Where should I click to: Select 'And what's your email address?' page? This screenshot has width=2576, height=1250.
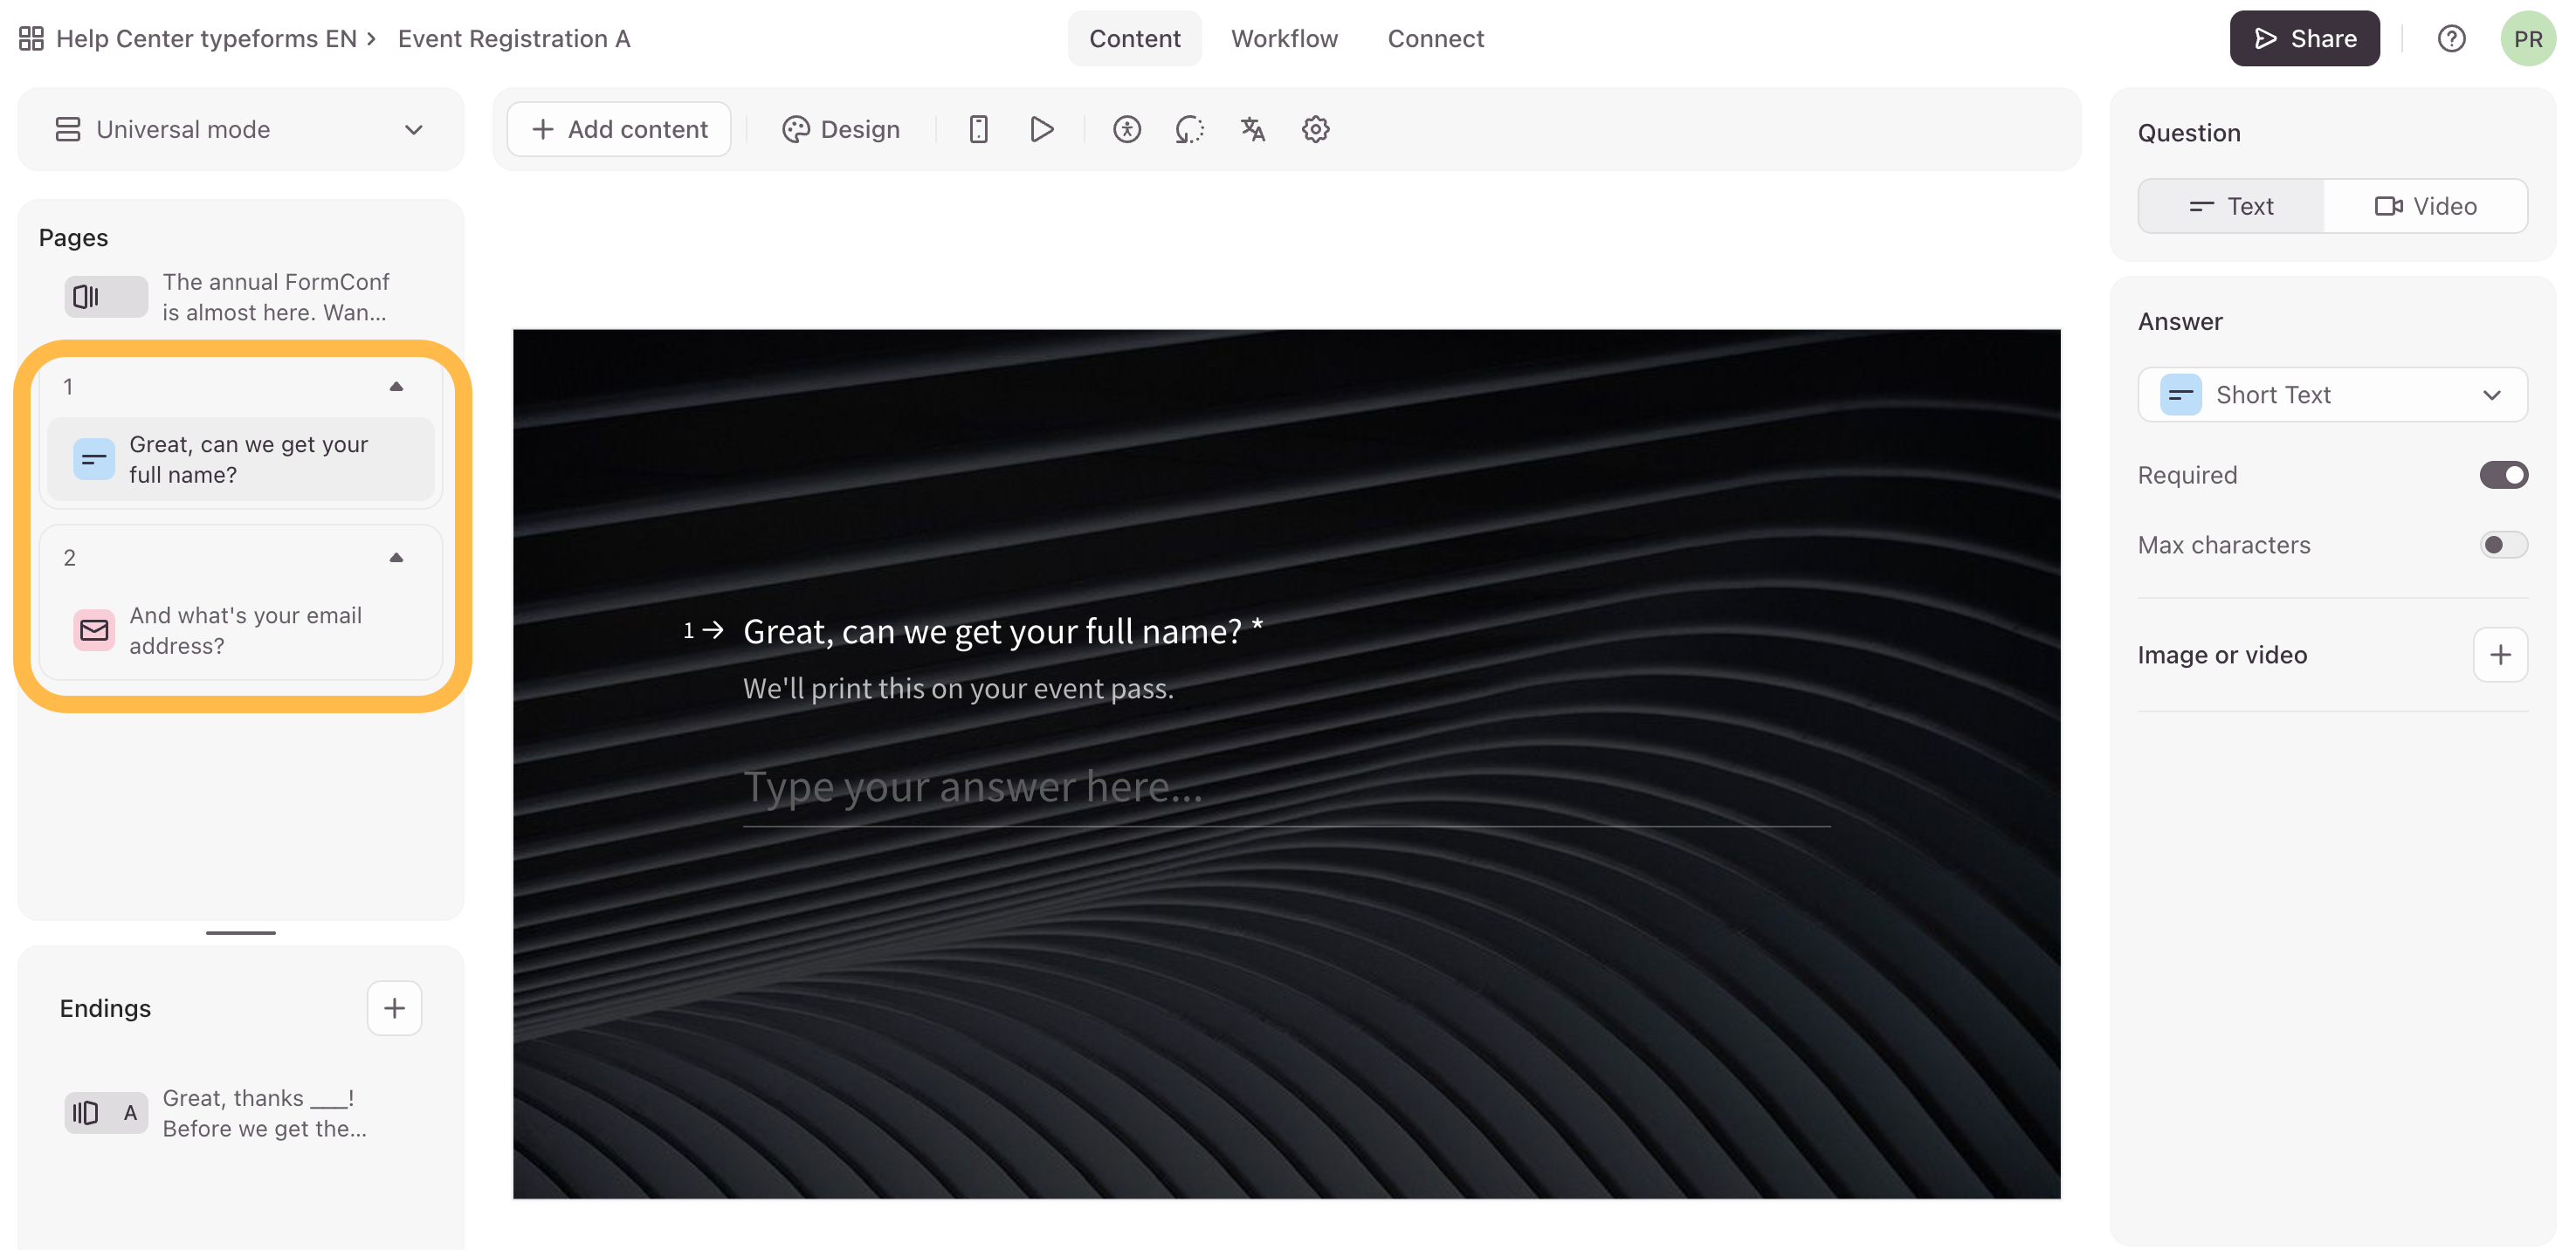pos(240,630)
